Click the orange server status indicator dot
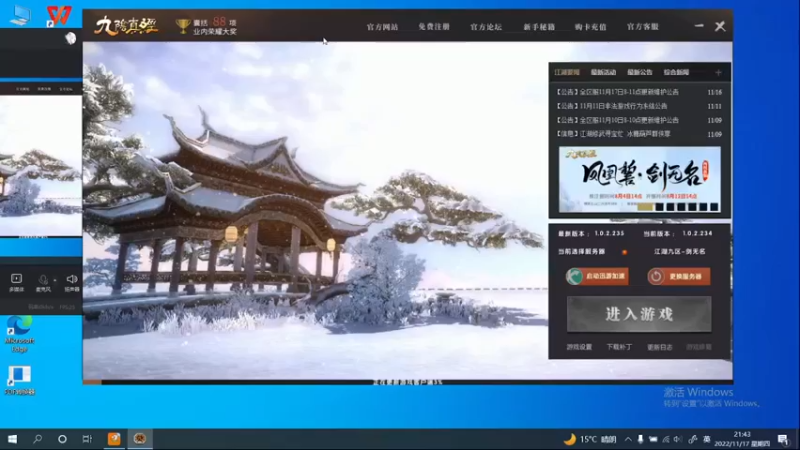Image resolution: width=800 pixels, height=450 pixels. (624, 252)
